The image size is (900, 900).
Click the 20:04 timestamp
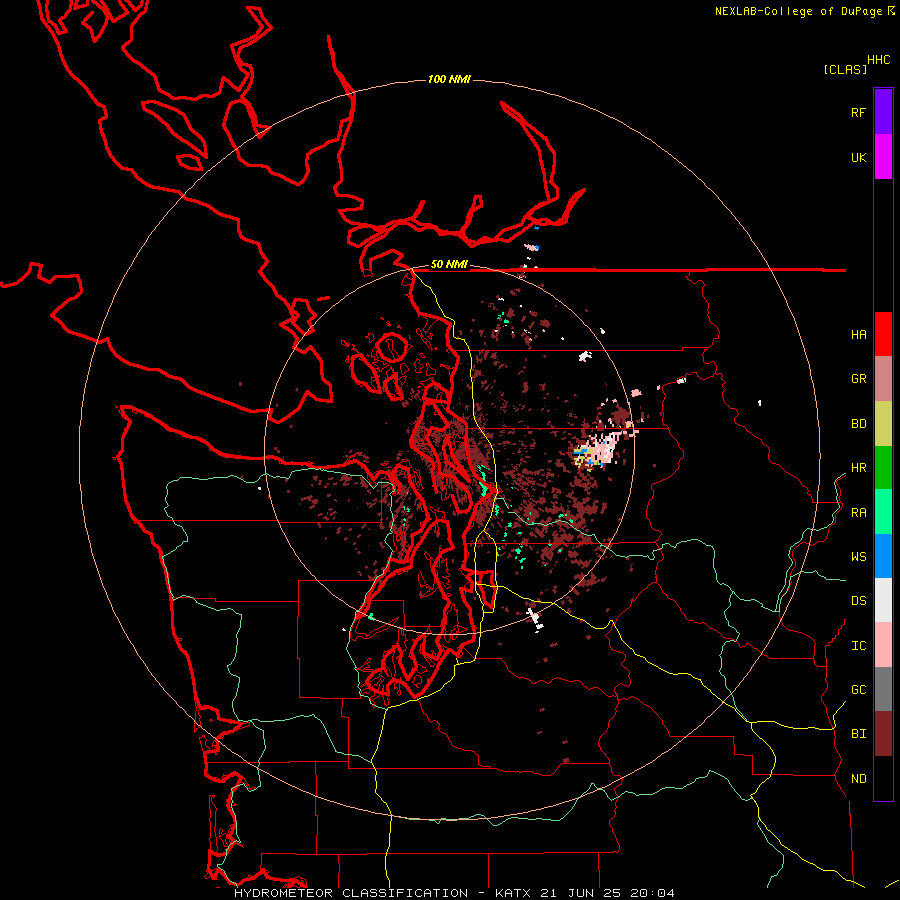pyautogui.click(x=652, y=893)
